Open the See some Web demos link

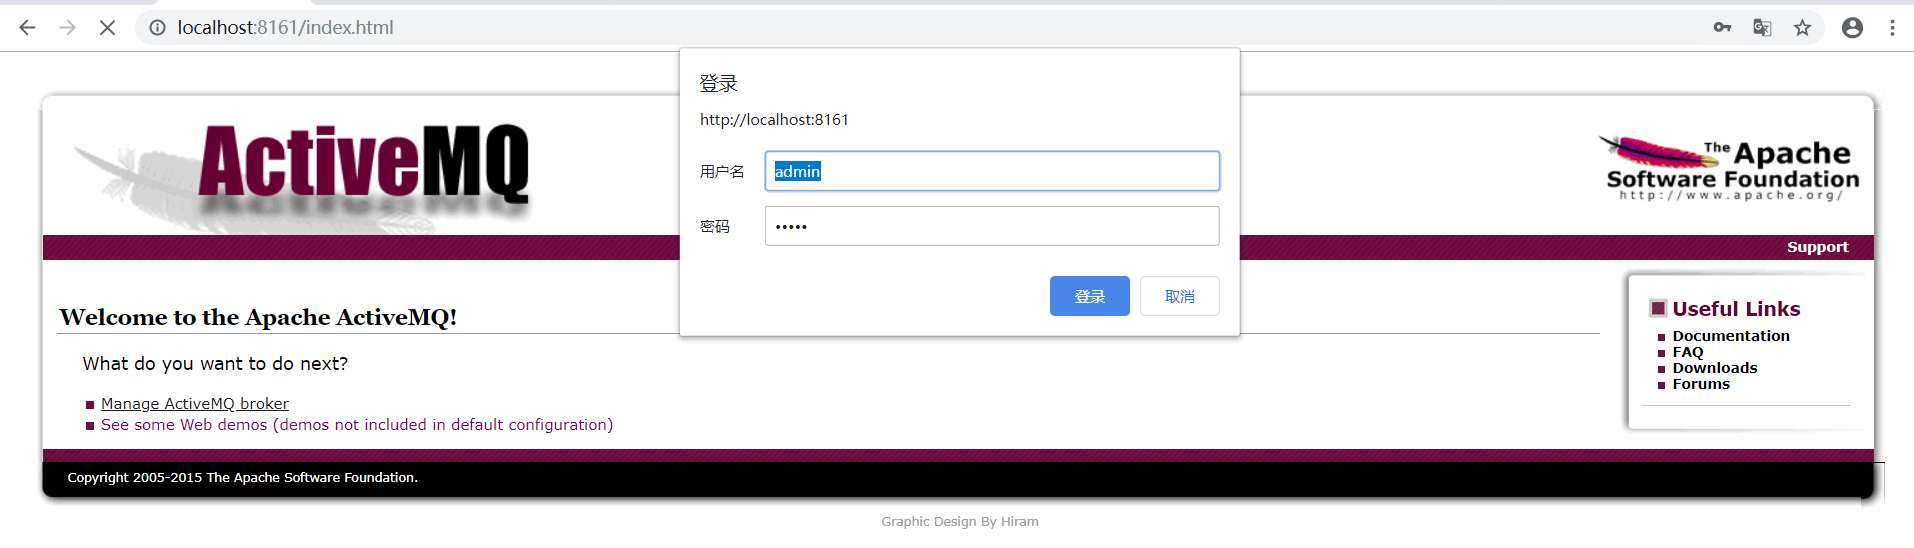357,425
